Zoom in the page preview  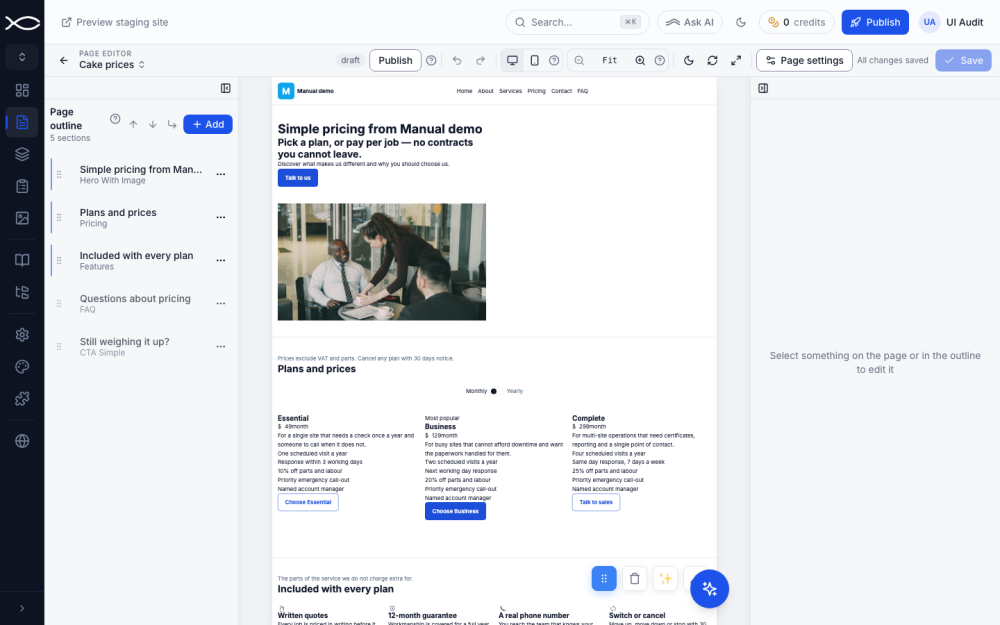(640, 61)
